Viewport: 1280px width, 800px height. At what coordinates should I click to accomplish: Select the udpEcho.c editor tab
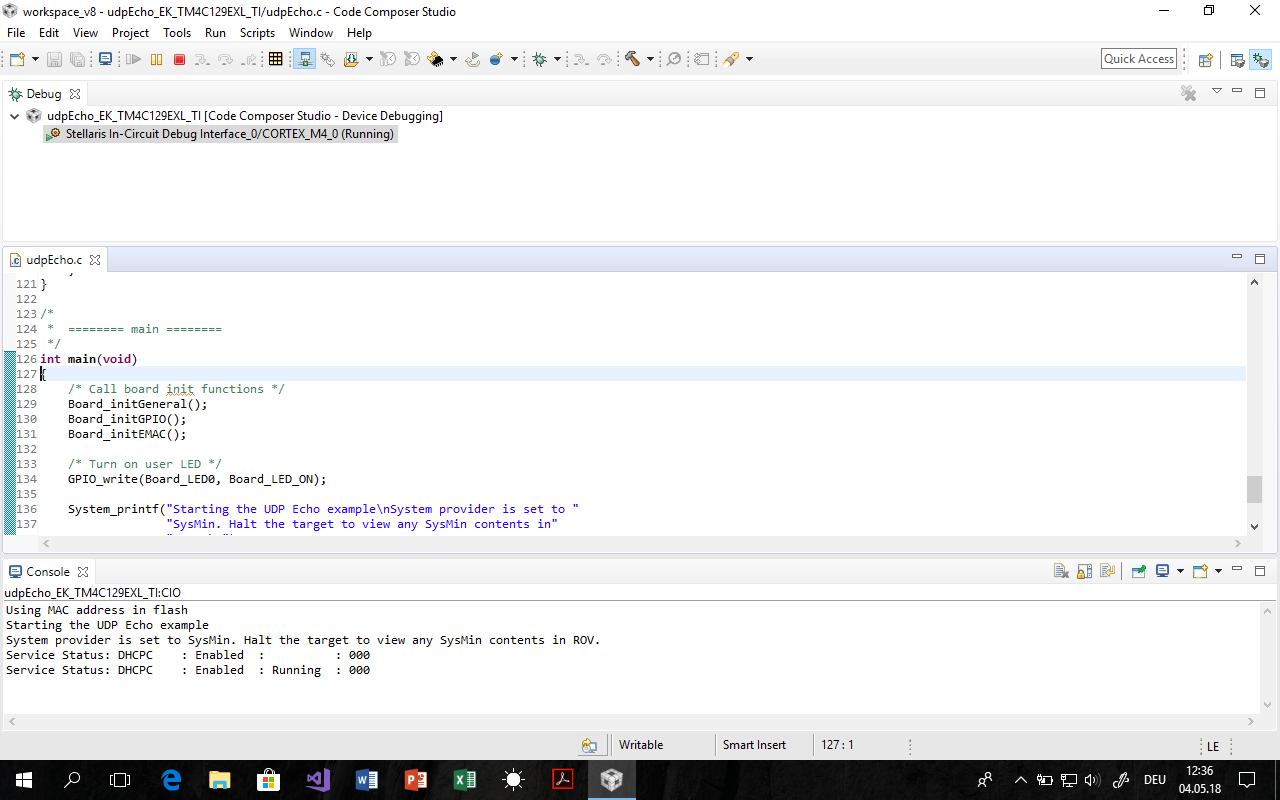(x=54, y=260)
